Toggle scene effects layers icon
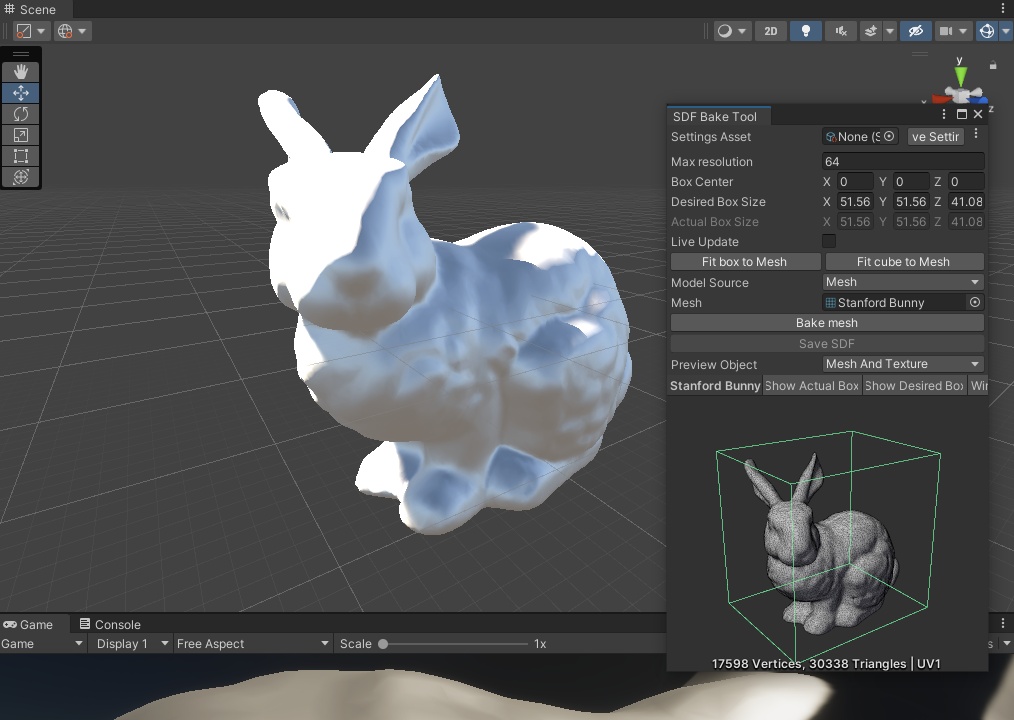Screen dimensions: 1014x720 click(871, 31)
